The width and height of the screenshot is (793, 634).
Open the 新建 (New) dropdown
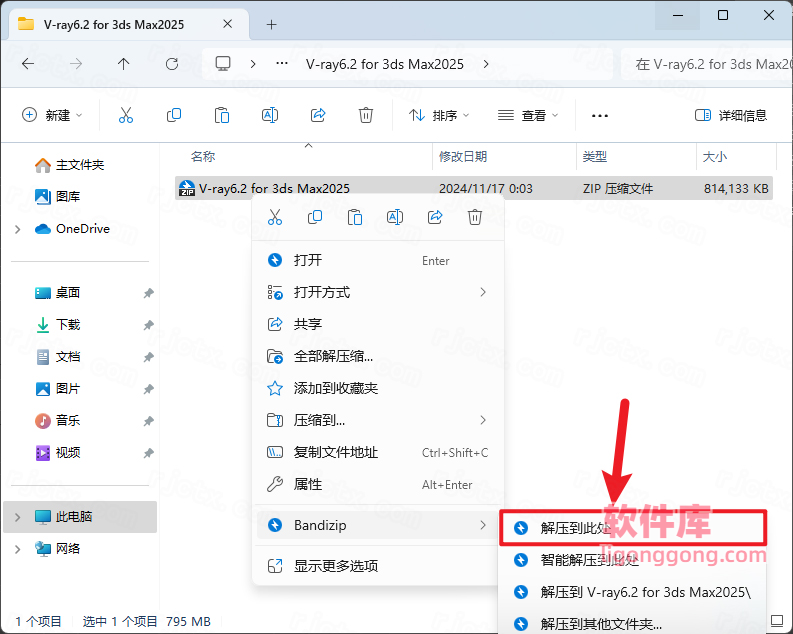pos(52,115)
